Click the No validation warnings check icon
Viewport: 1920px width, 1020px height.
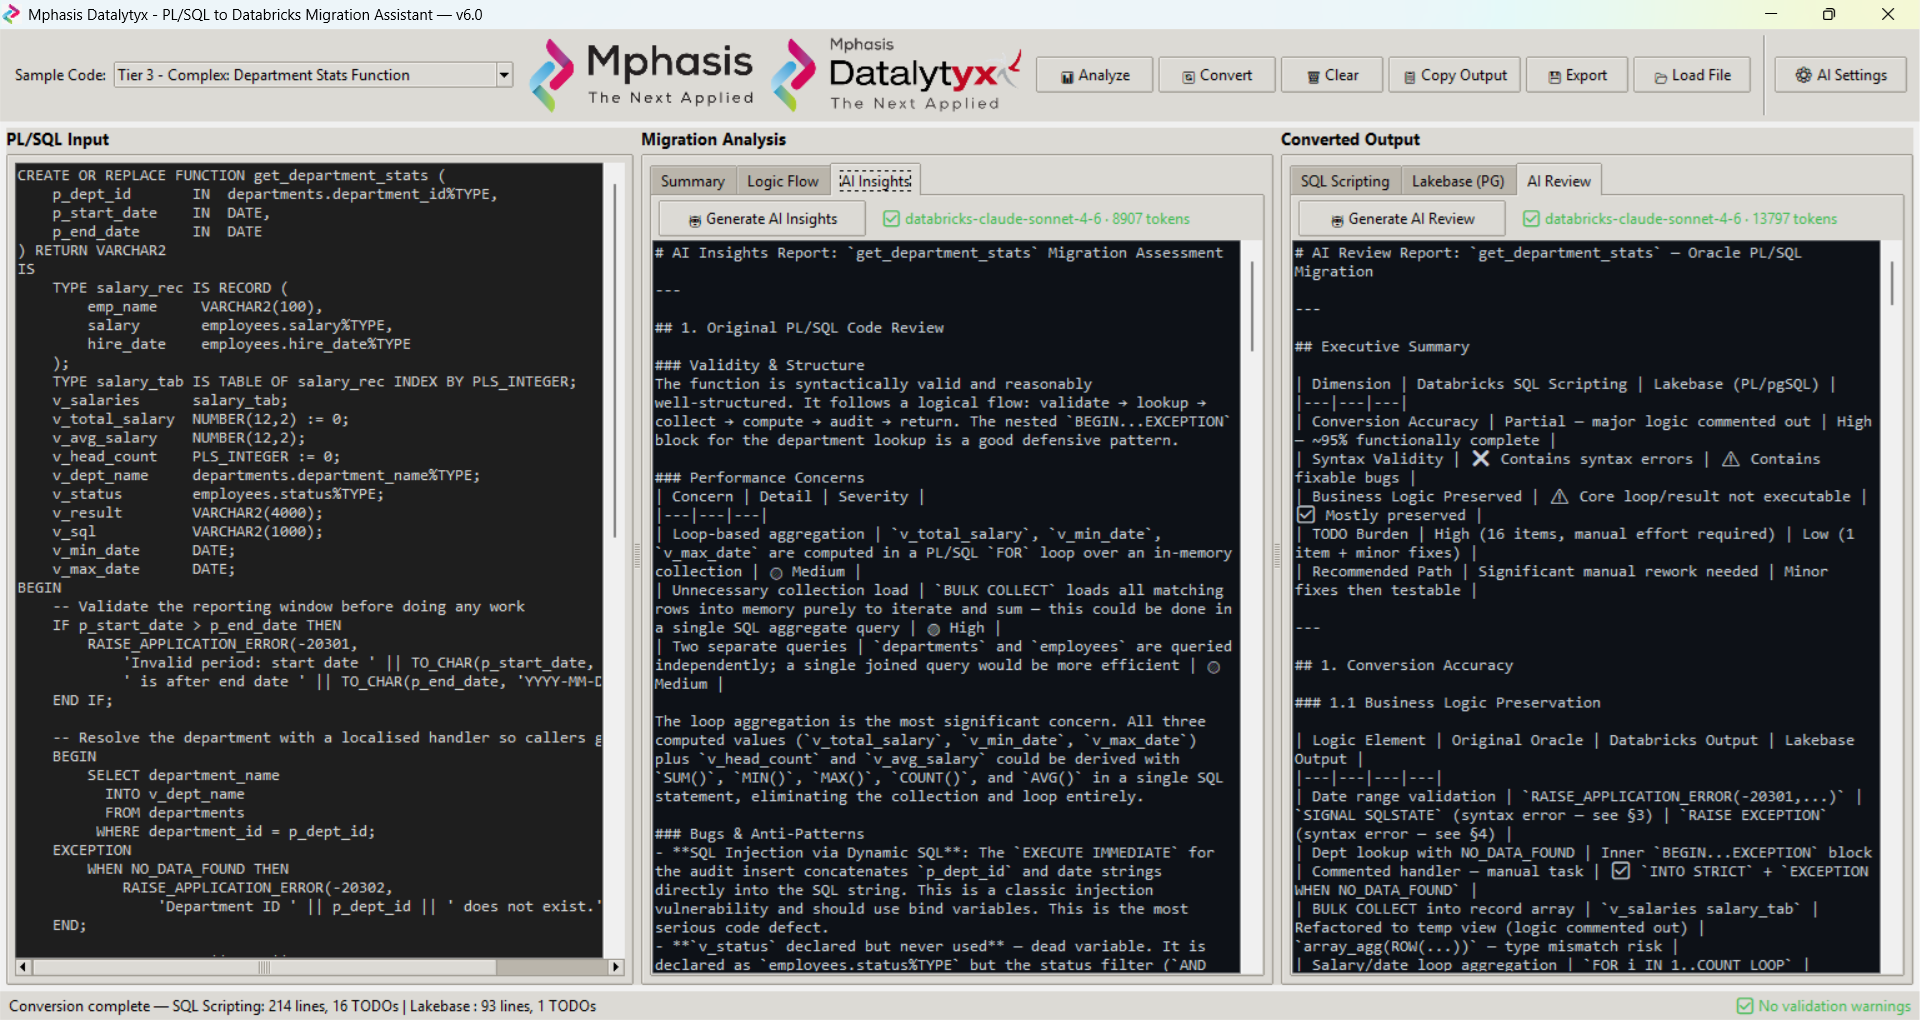1745,1006
